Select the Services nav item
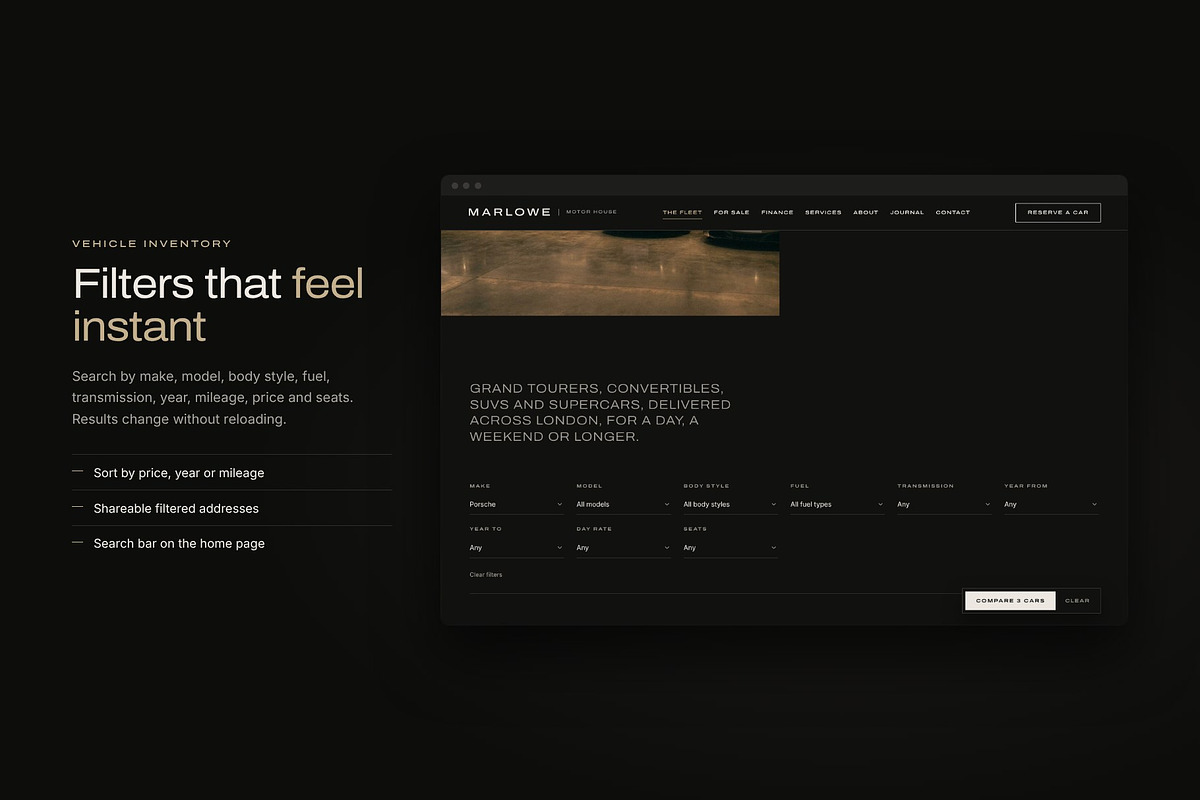 tap(823, 212)
